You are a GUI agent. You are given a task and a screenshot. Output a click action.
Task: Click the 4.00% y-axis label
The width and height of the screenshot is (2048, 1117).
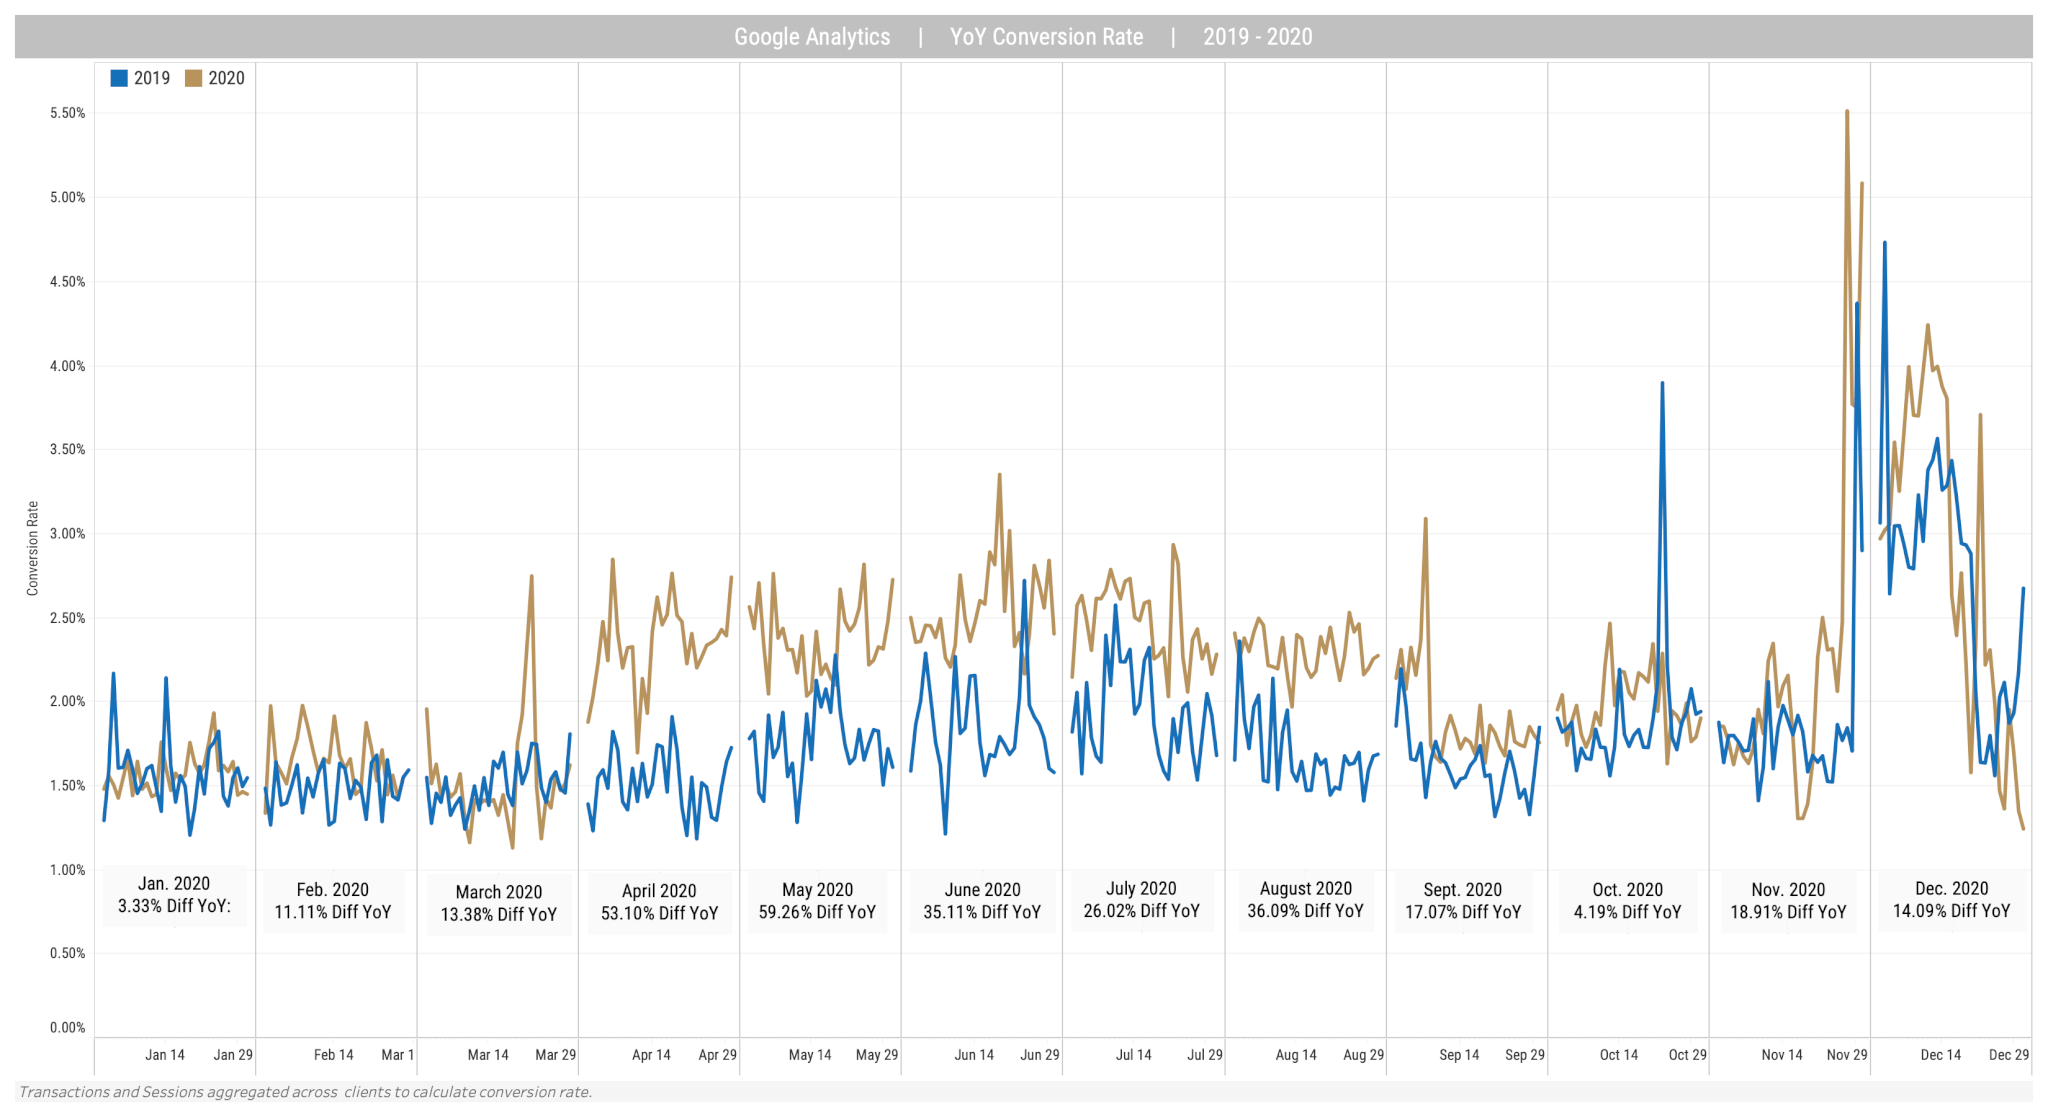click(68, 366)
